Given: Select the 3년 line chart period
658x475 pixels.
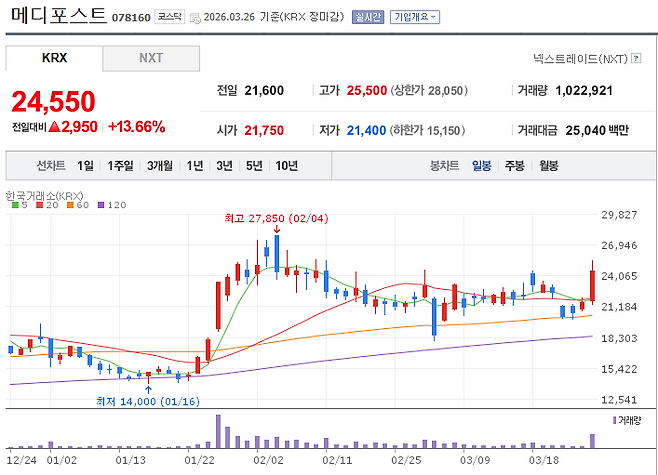Looking at the screenshot, I should click(x=225, y=166).
